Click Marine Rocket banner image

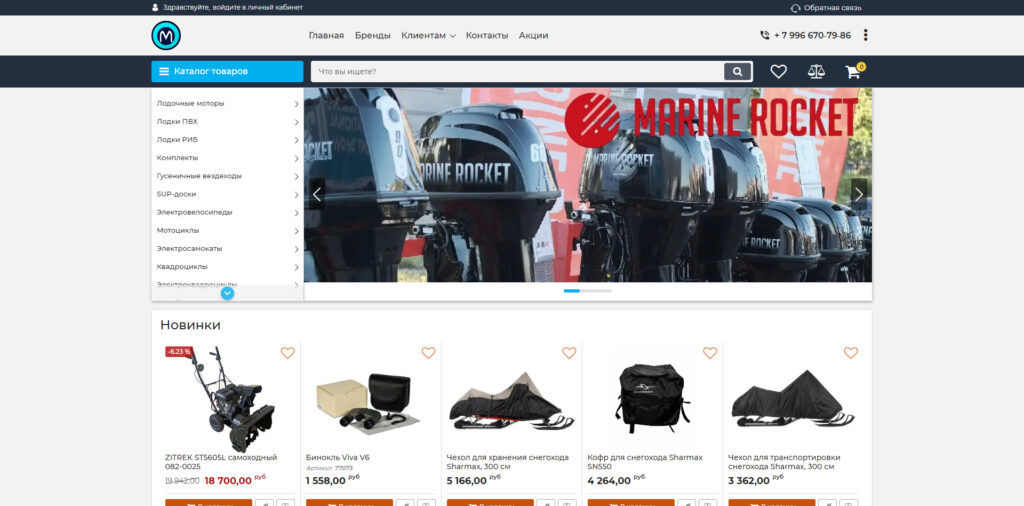(x=588, y=185)
